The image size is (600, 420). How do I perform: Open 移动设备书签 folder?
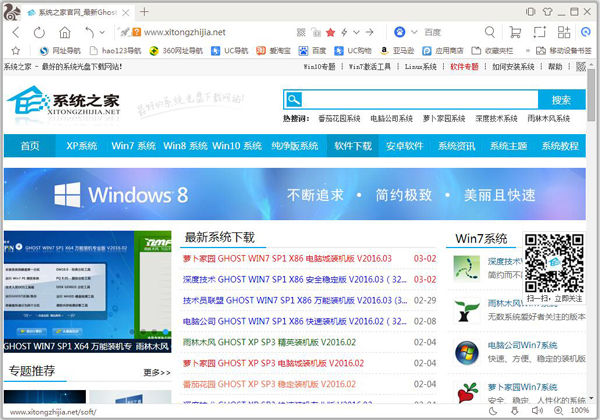pos(564,50)
